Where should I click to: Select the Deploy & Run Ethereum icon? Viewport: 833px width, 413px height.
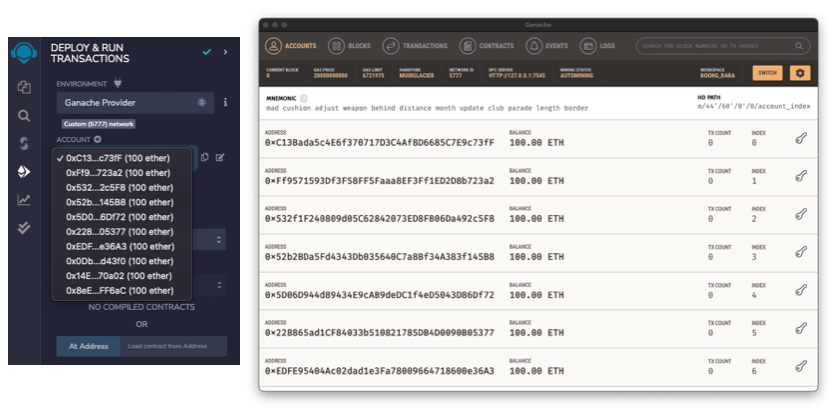(24, 172)
